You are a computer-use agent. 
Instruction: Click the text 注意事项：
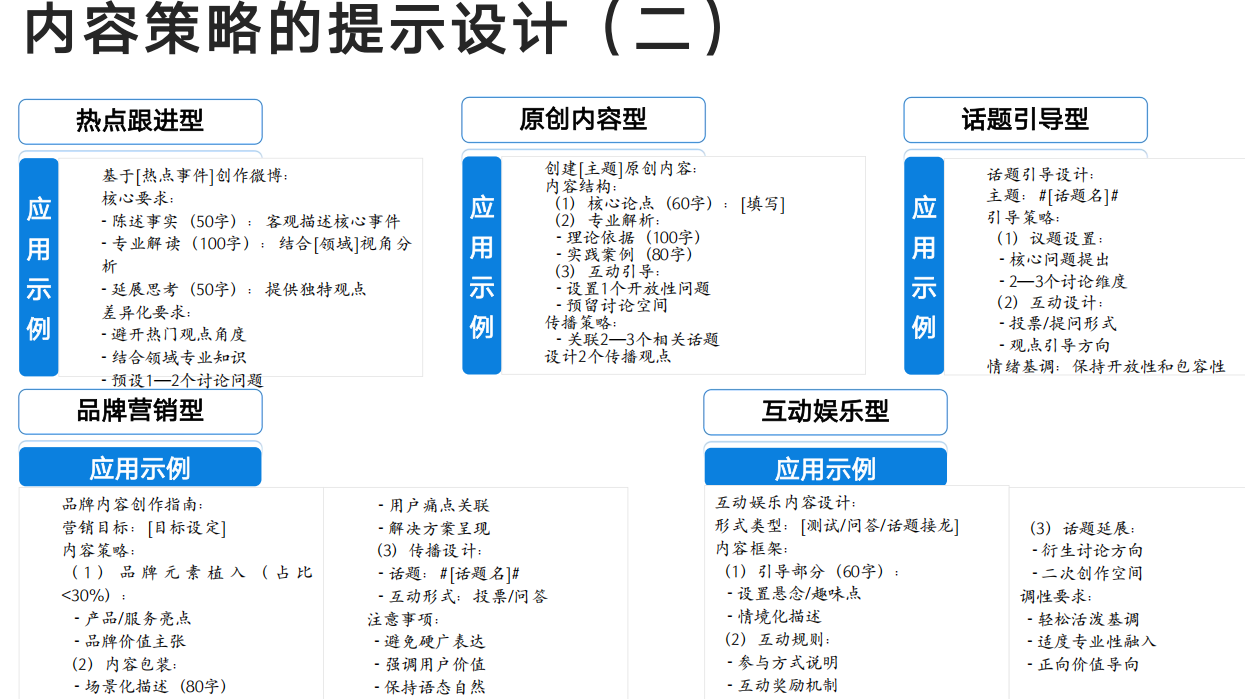[403, 619]
